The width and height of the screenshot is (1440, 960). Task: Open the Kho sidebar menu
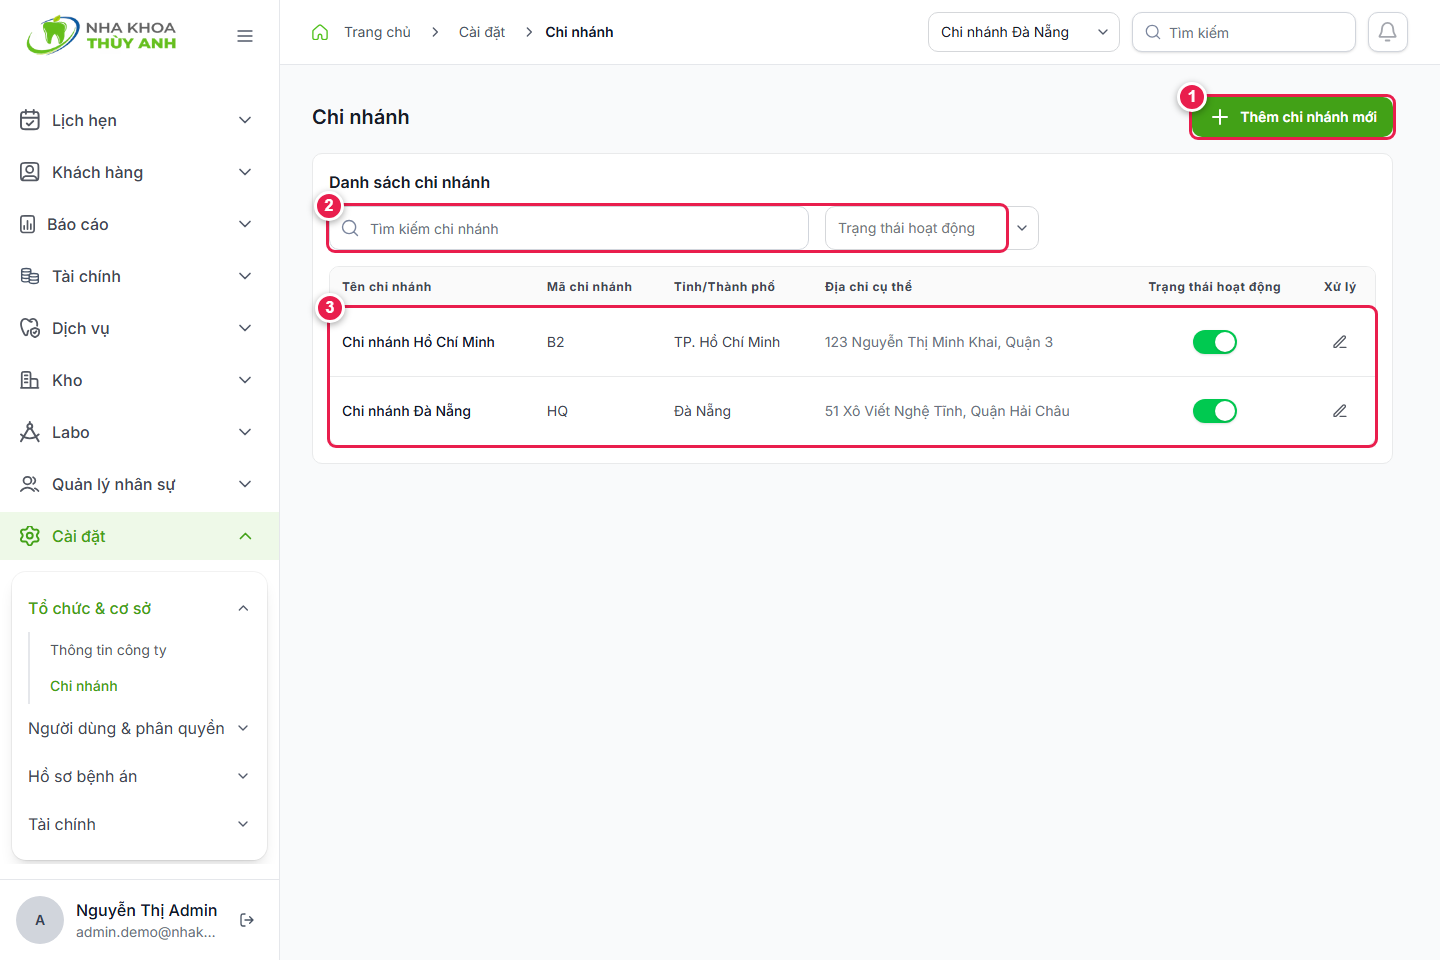point(140,380)
